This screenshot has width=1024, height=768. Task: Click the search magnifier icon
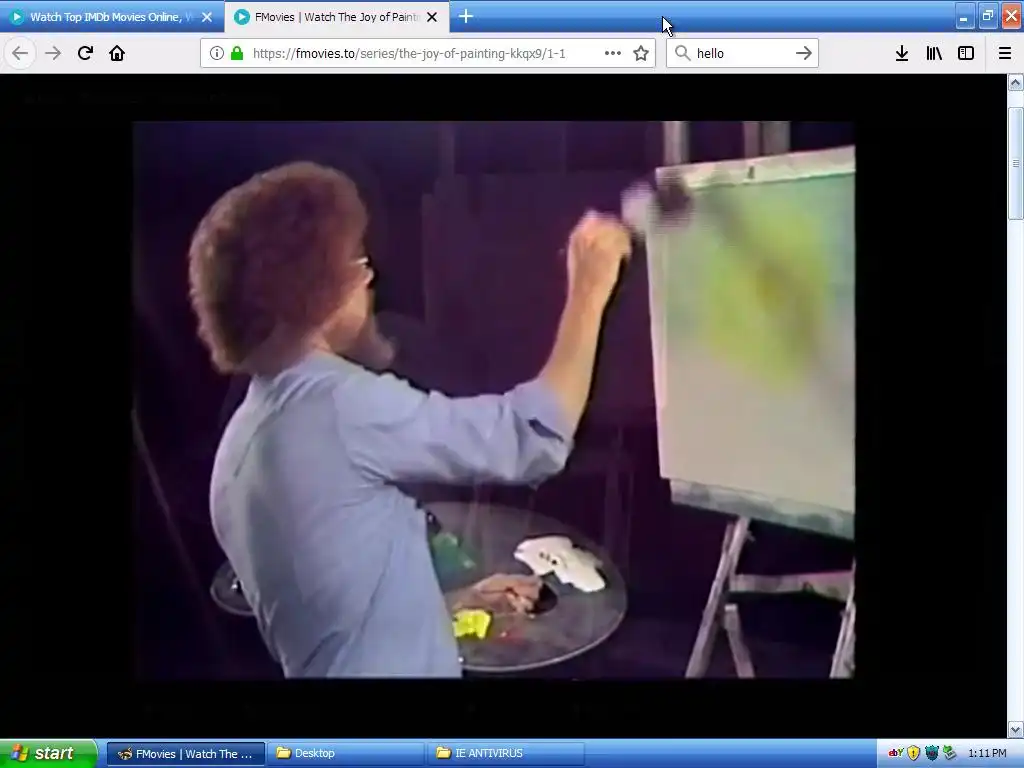point(682,53)
